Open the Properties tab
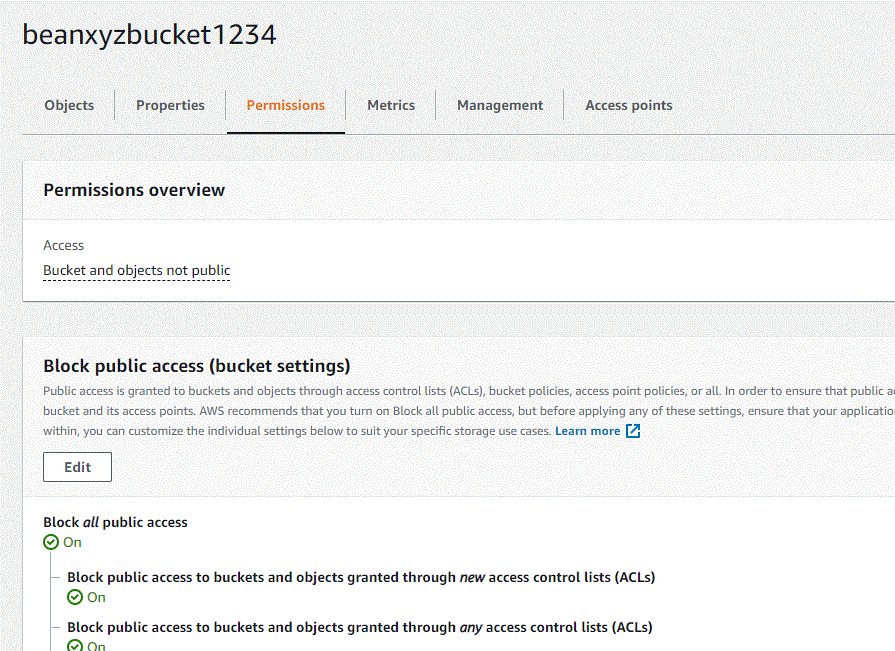Viewport: 895px width, 651px height. (170, 105)
